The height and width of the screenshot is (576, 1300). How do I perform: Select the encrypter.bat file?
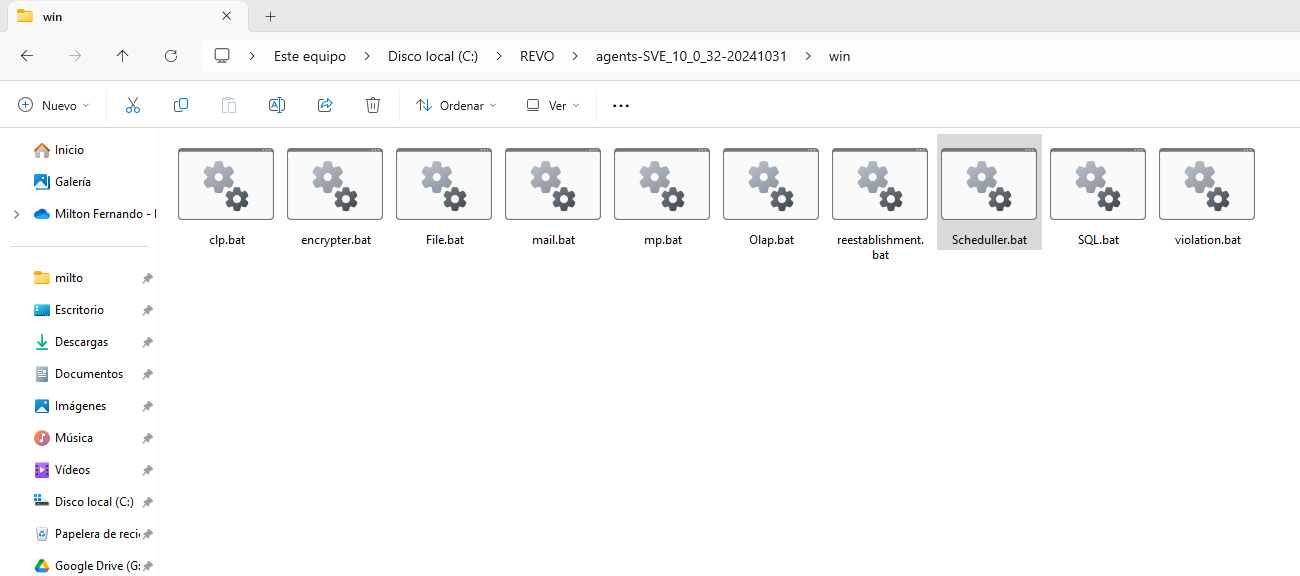click(335, 192)
